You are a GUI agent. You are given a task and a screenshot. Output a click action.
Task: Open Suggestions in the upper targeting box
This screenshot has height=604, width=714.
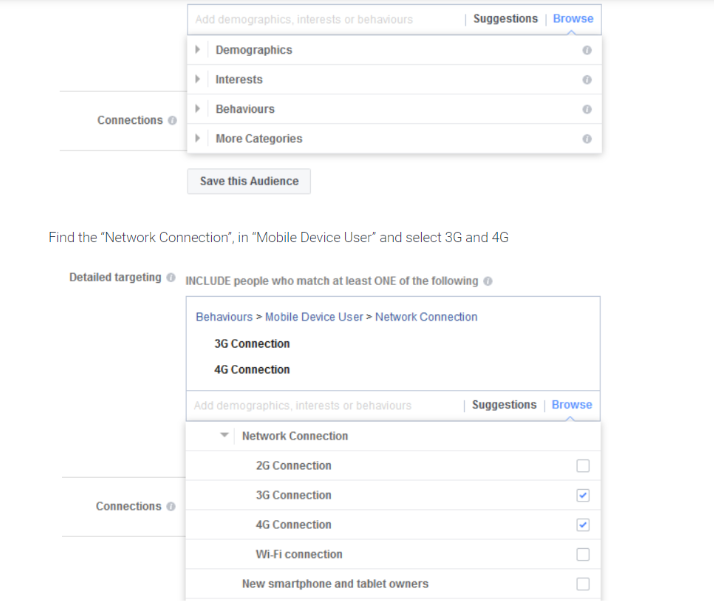pos(505,19)
